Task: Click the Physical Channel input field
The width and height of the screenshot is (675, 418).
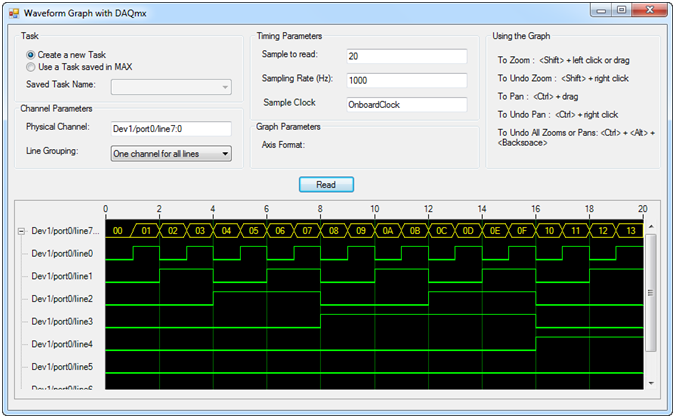Action: pos(171,129)
